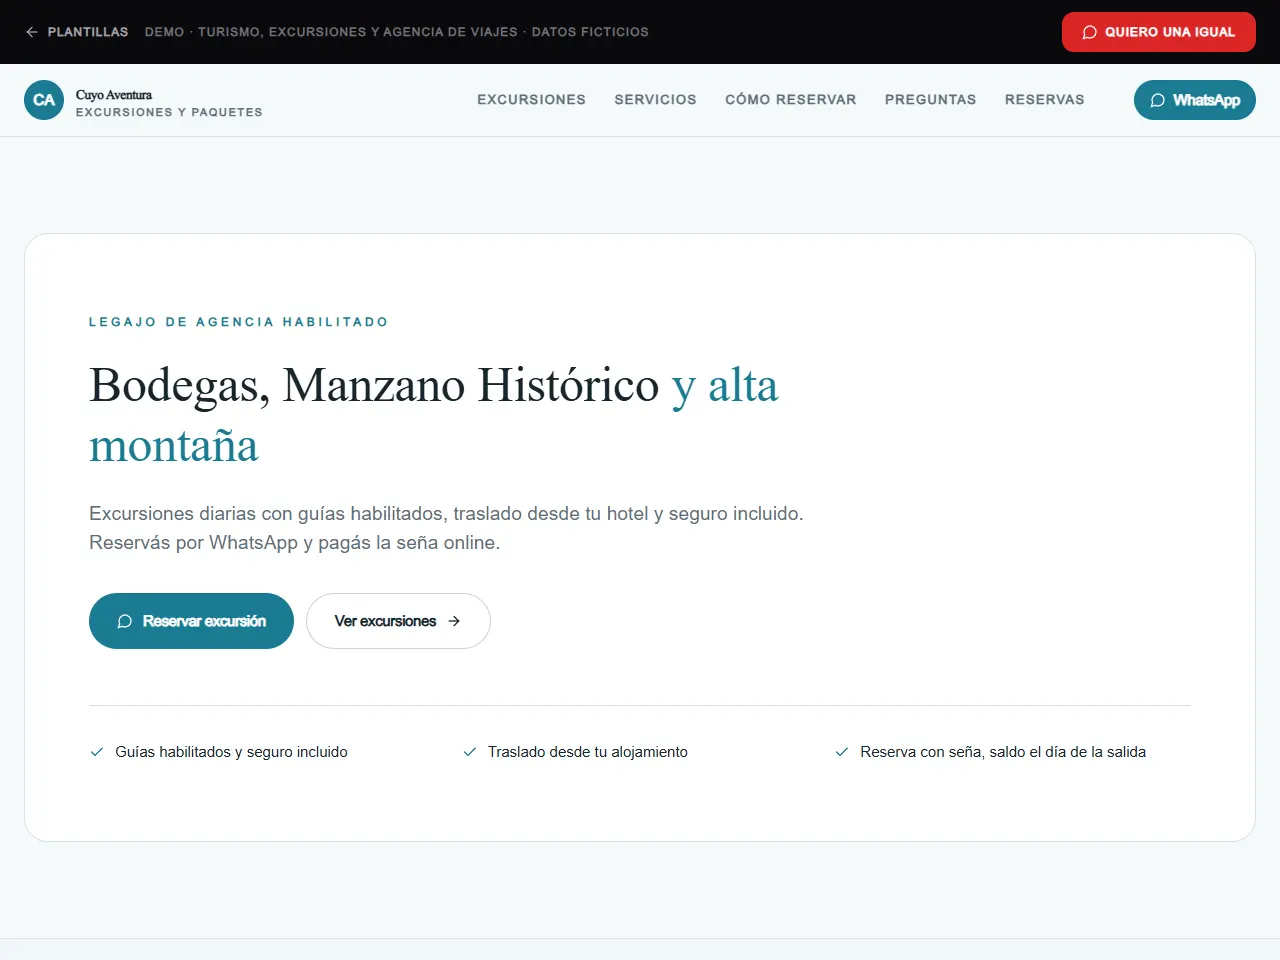The image size is (1280, 960).
Task: Click the demo banner text 'Datos ficticios'
Action: click(x=590, y=32)
